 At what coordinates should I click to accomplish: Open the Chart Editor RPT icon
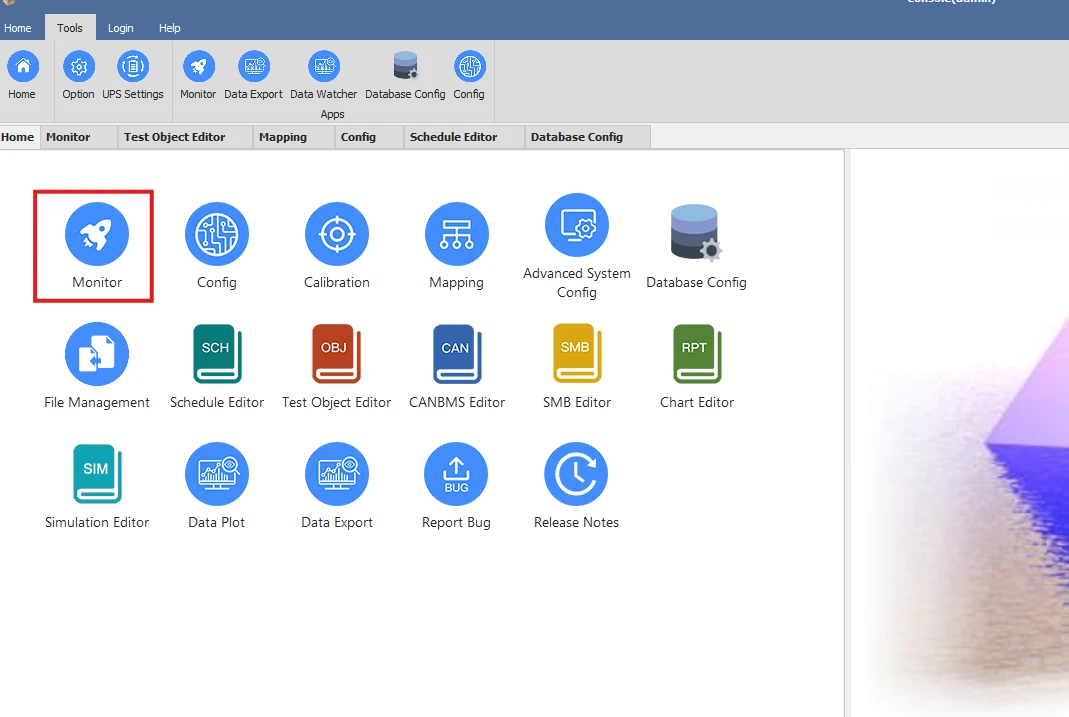tap(697, 354)
